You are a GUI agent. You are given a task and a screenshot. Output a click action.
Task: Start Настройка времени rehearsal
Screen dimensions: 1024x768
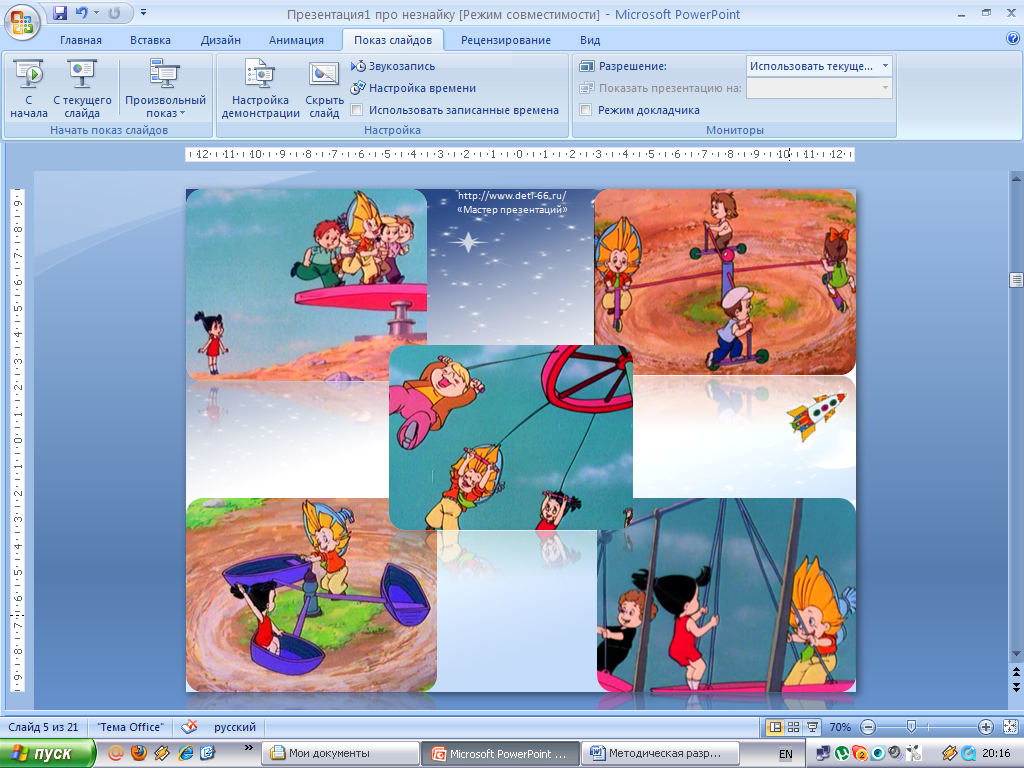click(413, 88)
